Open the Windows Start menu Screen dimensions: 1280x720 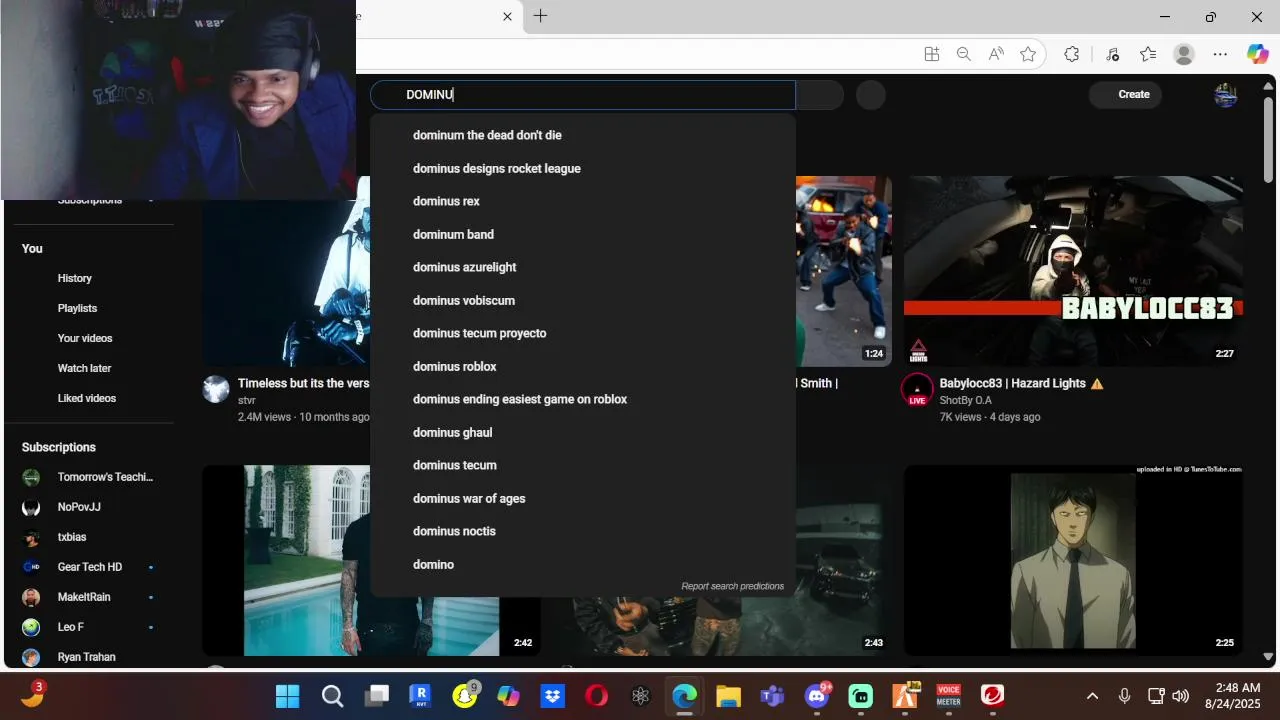click(287, 695)
